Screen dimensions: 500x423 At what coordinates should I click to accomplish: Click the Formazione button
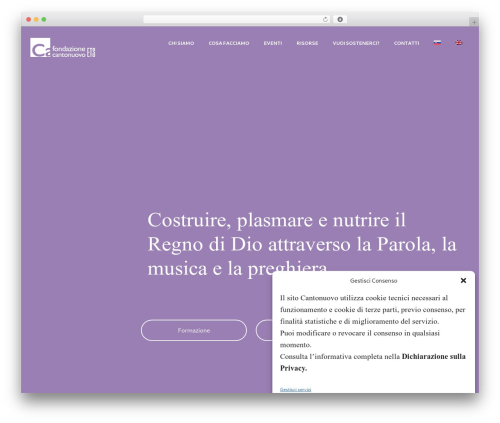tap(194, 330)
